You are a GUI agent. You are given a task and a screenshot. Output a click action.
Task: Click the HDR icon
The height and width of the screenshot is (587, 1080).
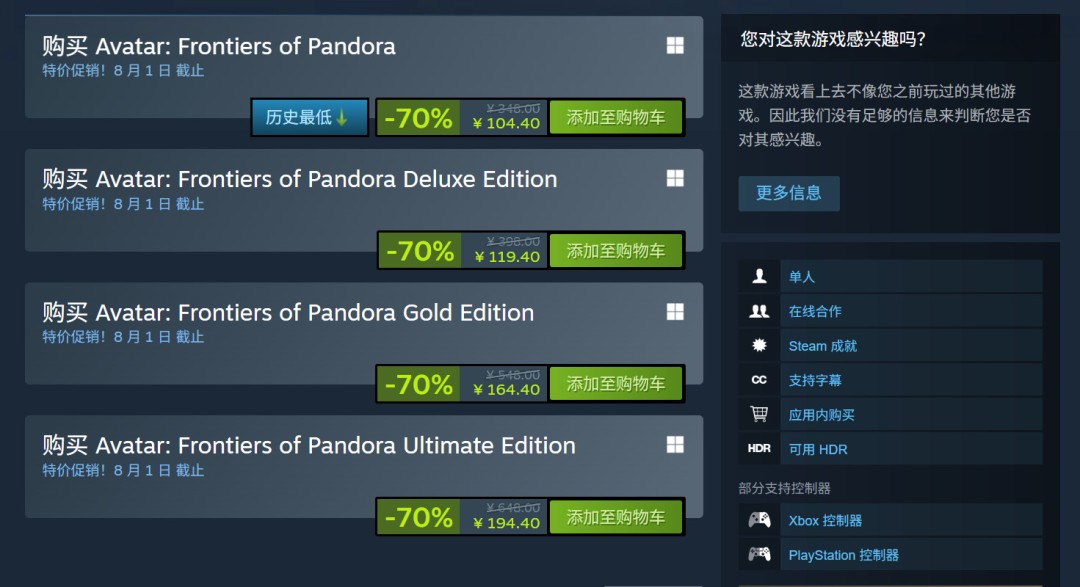click(x=759, y=449)
